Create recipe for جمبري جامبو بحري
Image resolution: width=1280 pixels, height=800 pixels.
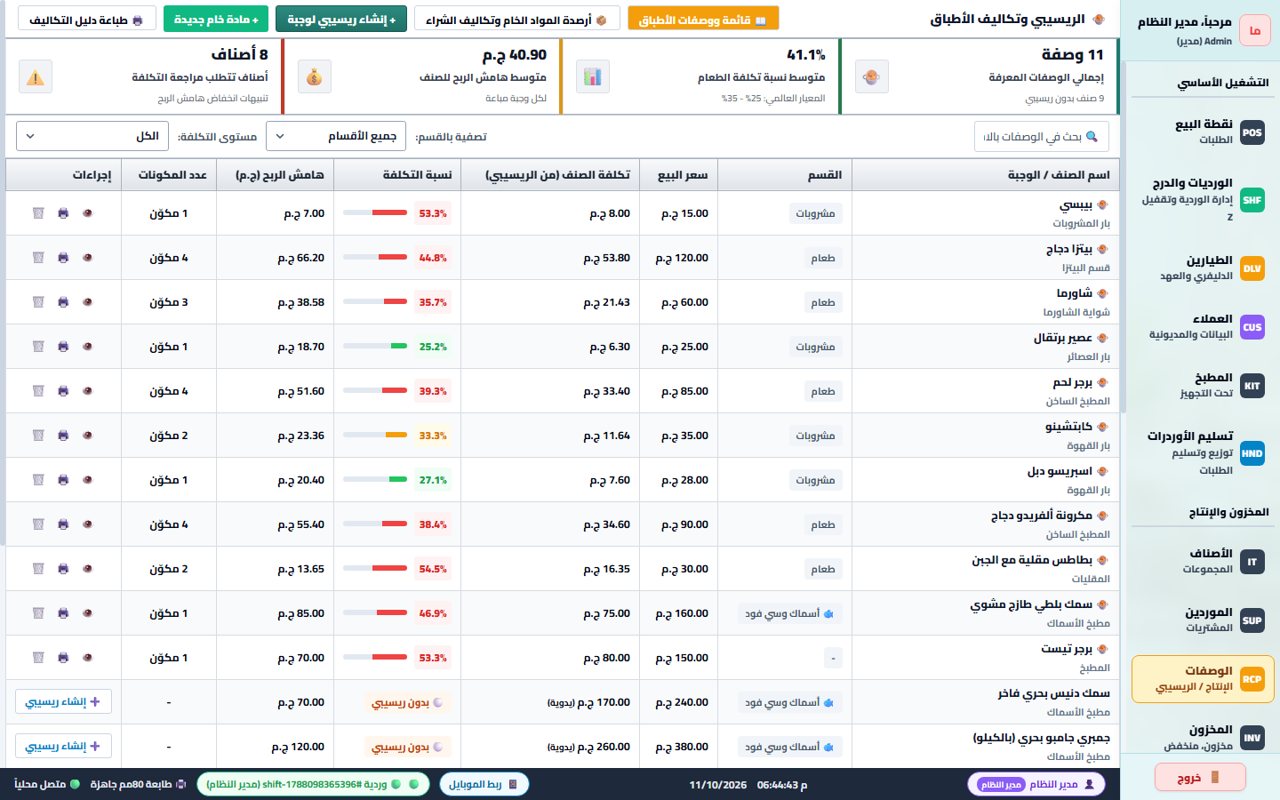coord(63,746)
